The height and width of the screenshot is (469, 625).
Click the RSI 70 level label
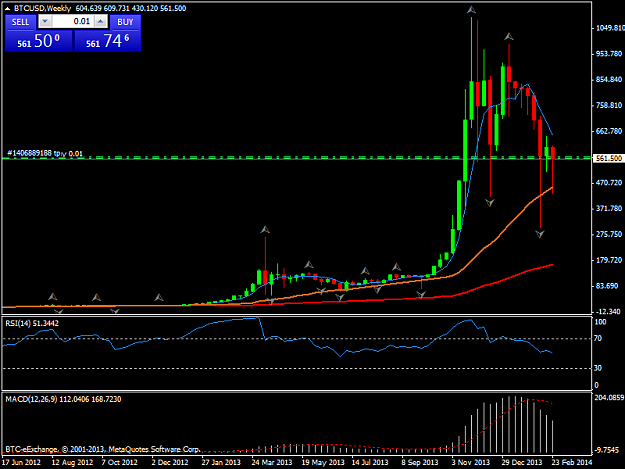point(597,339)
